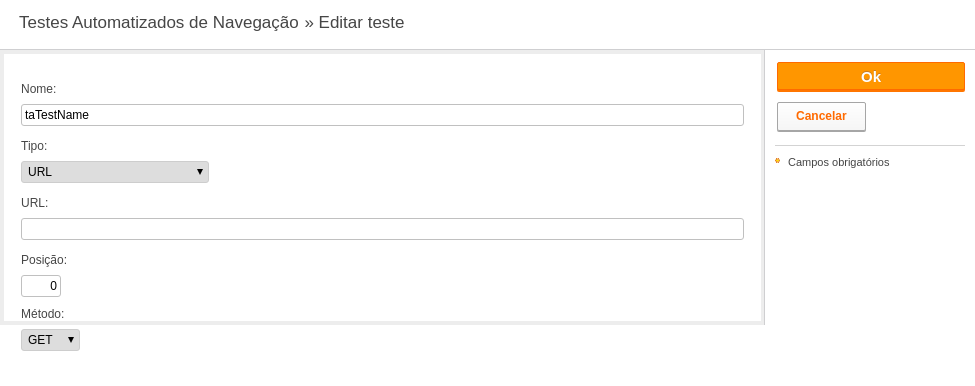The image size is (975, 386).
Task: Click the » breadcrumb separator
Action: pyautogui.click(x=308, y=23)
